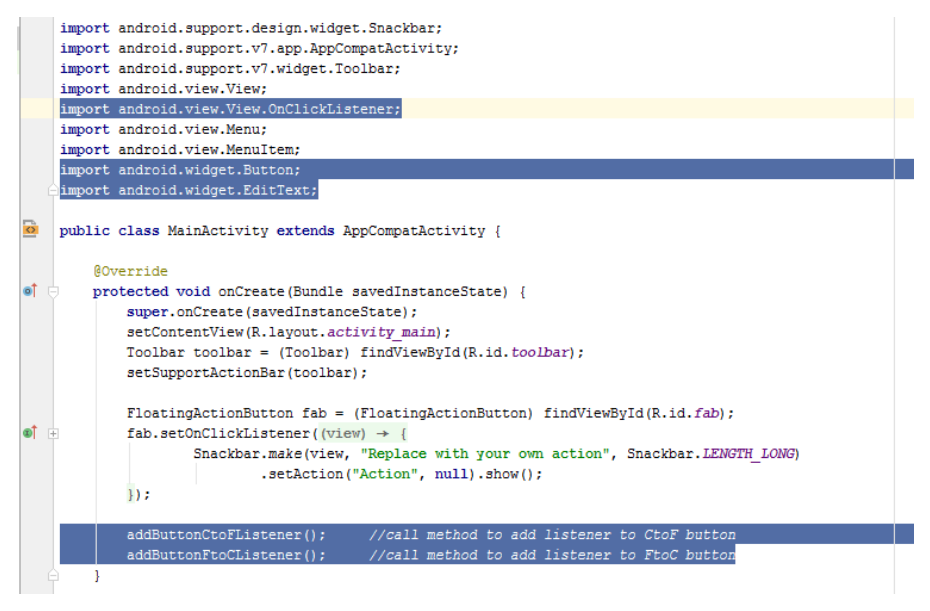Click the super.onCreate(savedInstanceState) call
The image size is (930, 611).
(x=272, y=312)
